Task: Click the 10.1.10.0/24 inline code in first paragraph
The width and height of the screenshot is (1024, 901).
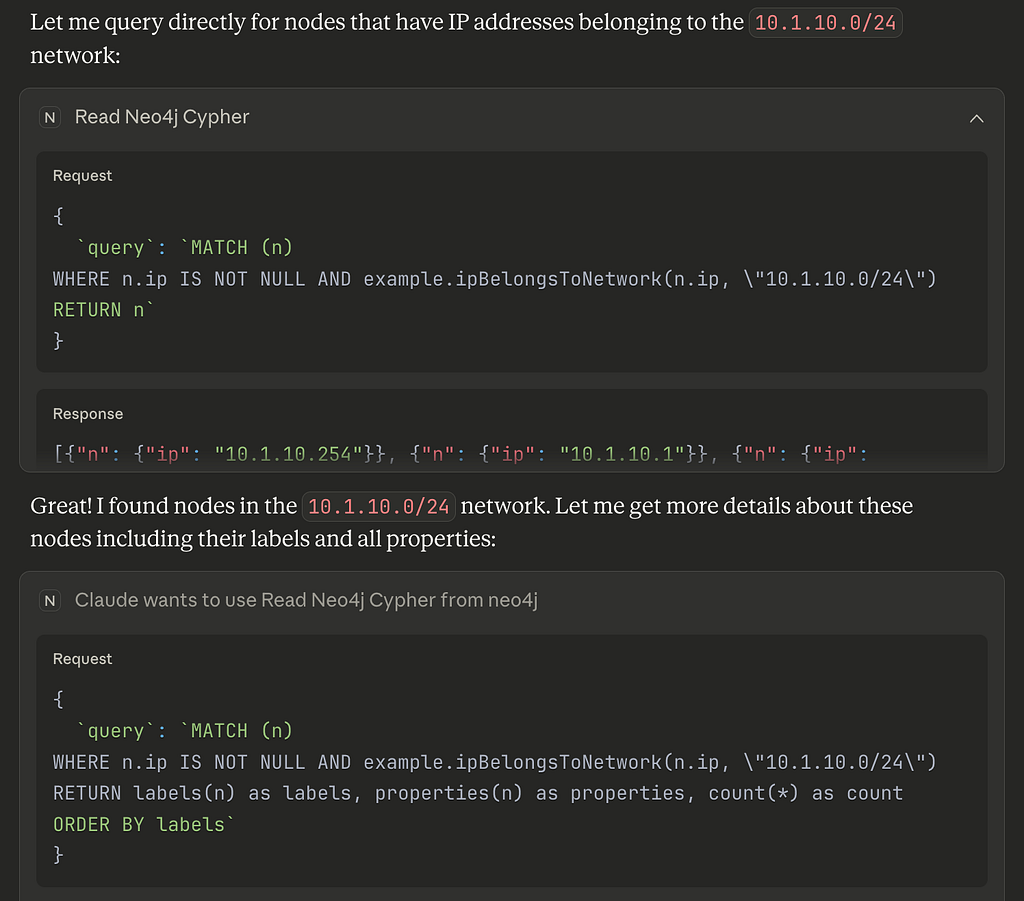Action: 825,23
